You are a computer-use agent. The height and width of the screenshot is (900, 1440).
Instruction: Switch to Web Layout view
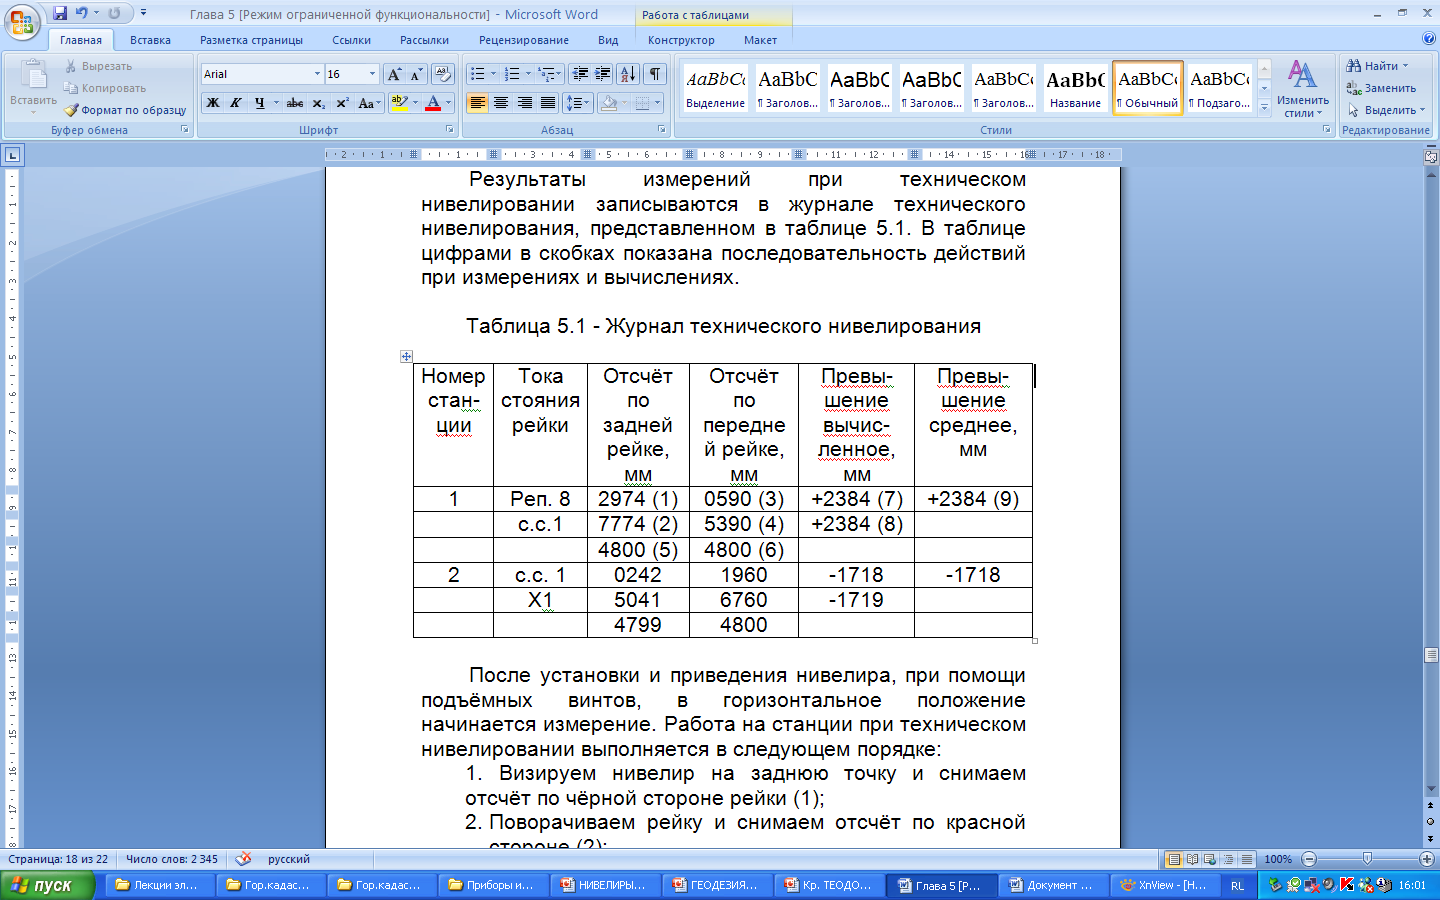[x=1210, y=859]
